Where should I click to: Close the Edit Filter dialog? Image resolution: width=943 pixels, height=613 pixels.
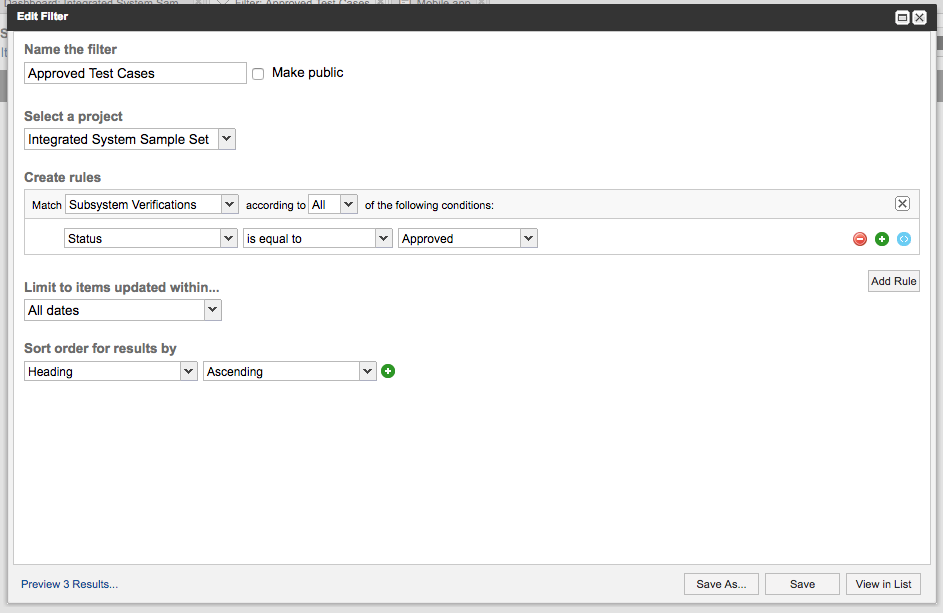click(x=920, y=17)
